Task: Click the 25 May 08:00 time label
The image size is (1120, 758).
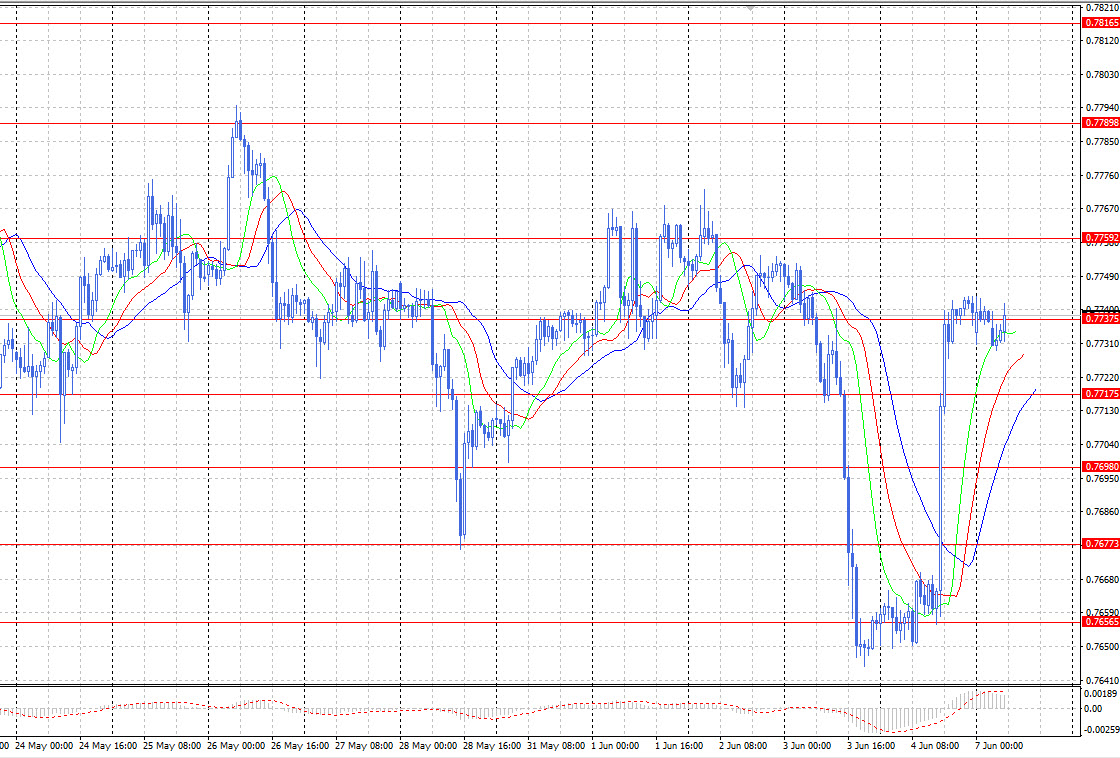Action: [172, 746]
